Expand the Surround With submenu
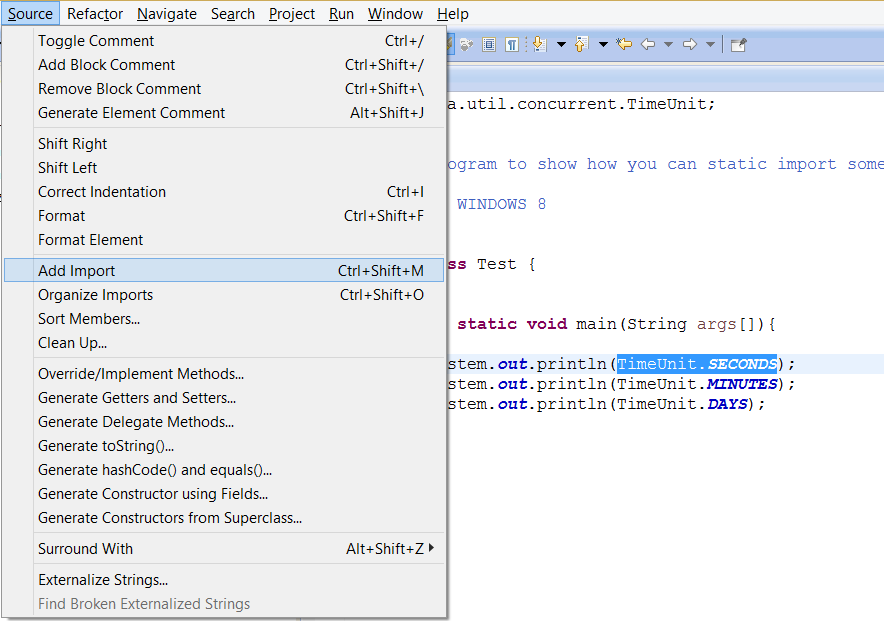The width and height of the screenshot is (884, 621). (x=224, y=548)
